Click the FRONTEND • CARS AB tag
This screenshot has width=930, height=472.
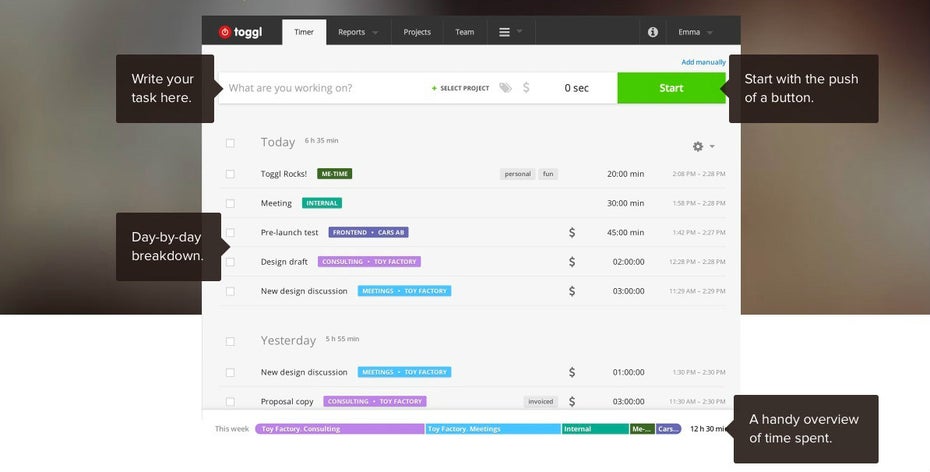[368, 232]
